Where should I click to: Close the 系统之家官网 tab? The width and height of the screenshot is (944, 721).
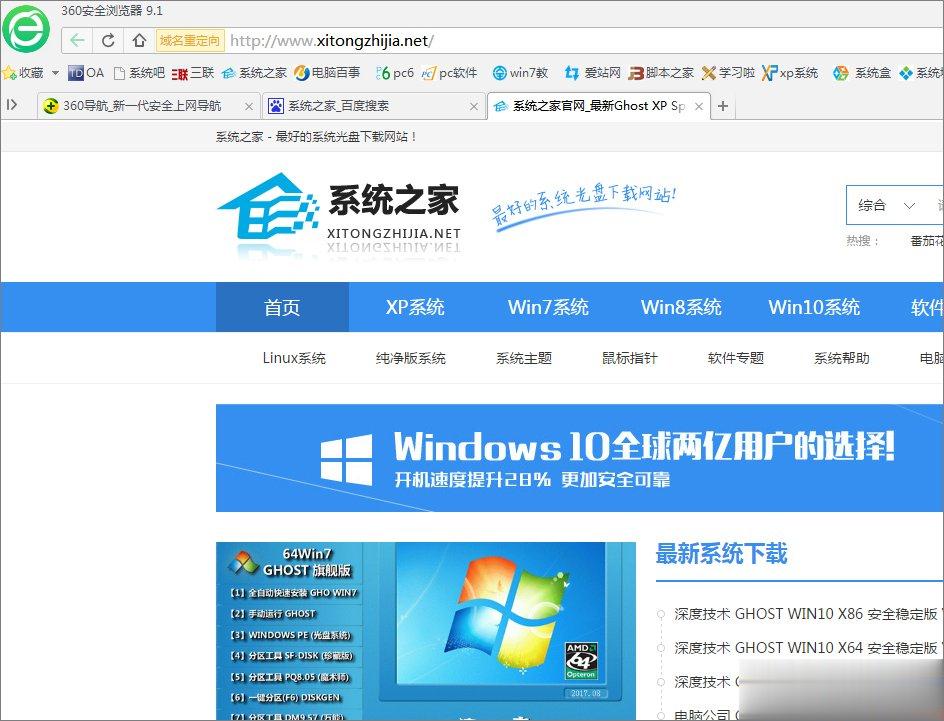pos(699,107)
